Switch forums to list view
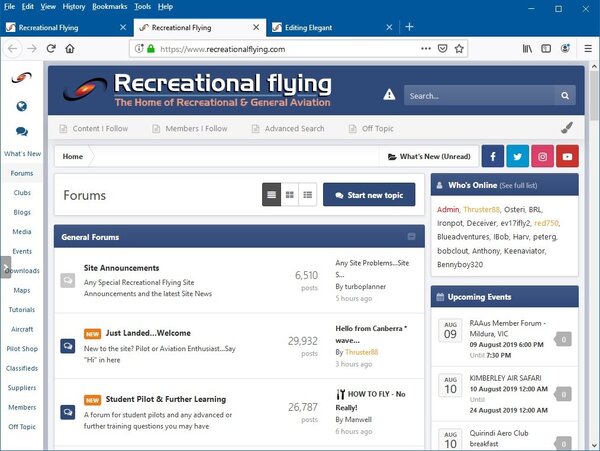The image size is (600, 451). (271, 195)
